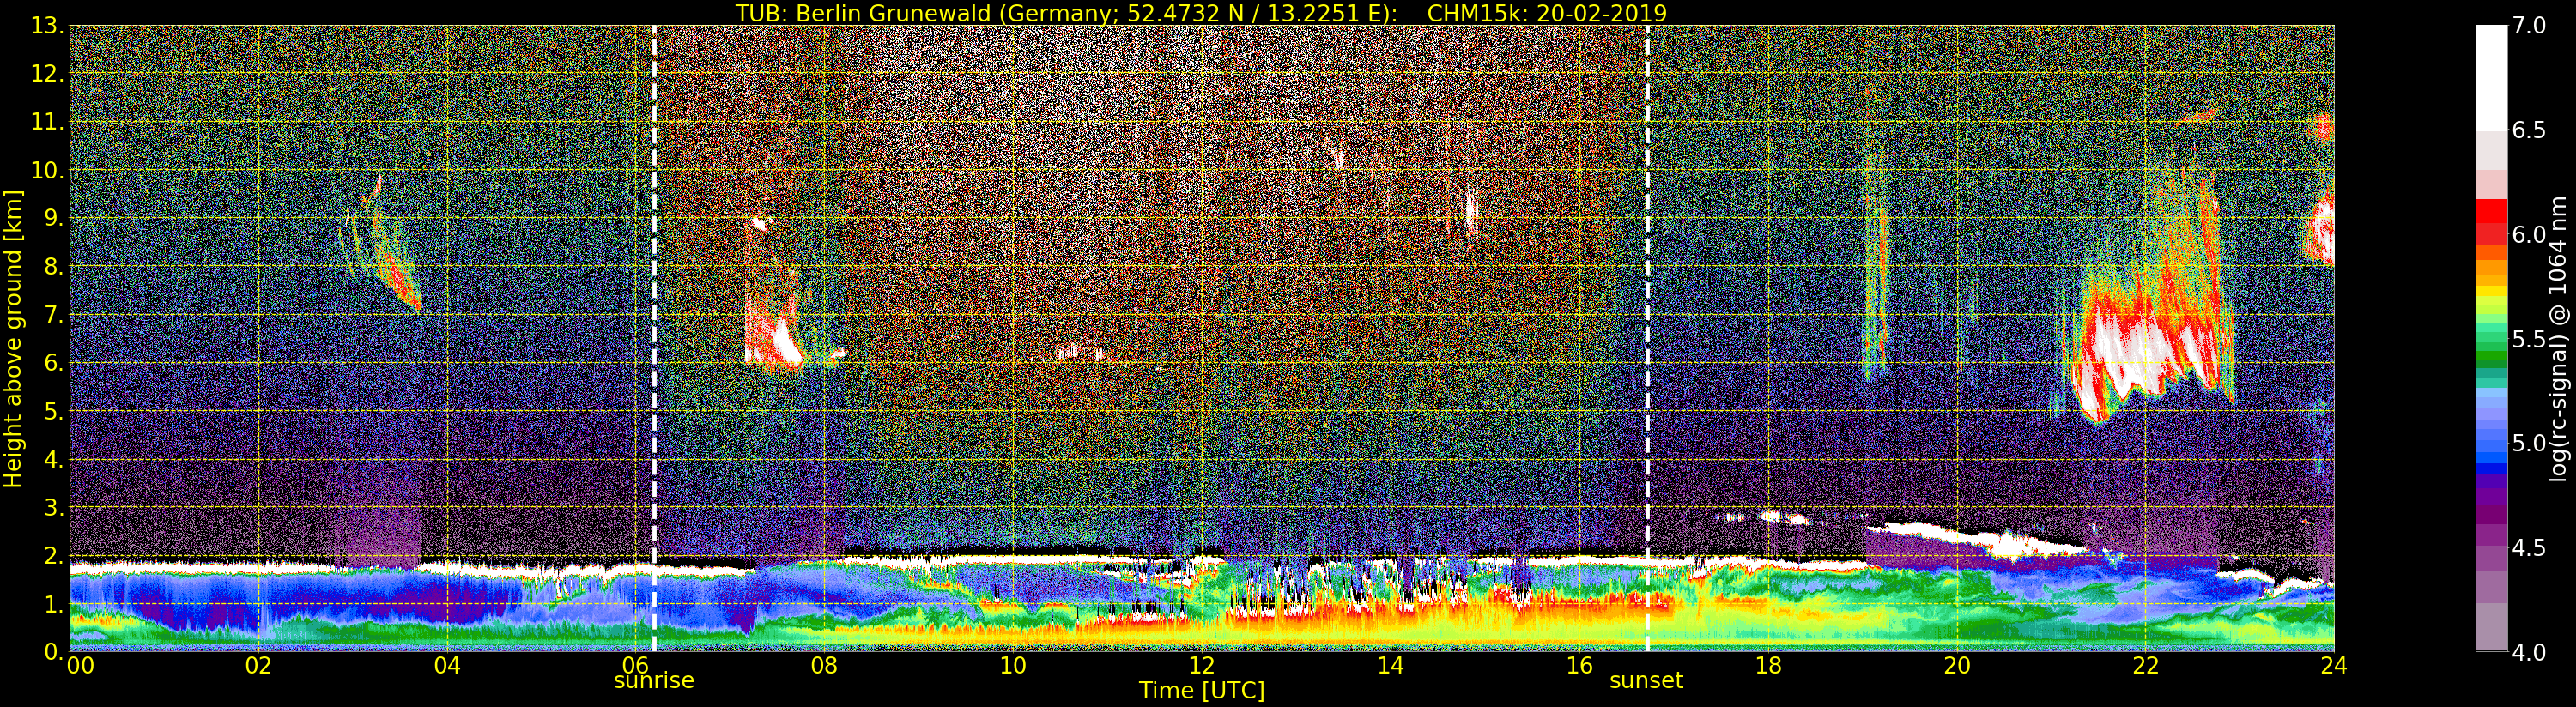Screen dimensions: 2576x707
Task: Click time axis tick '06'
Action: pyautogui.click(x=635, y=665)
